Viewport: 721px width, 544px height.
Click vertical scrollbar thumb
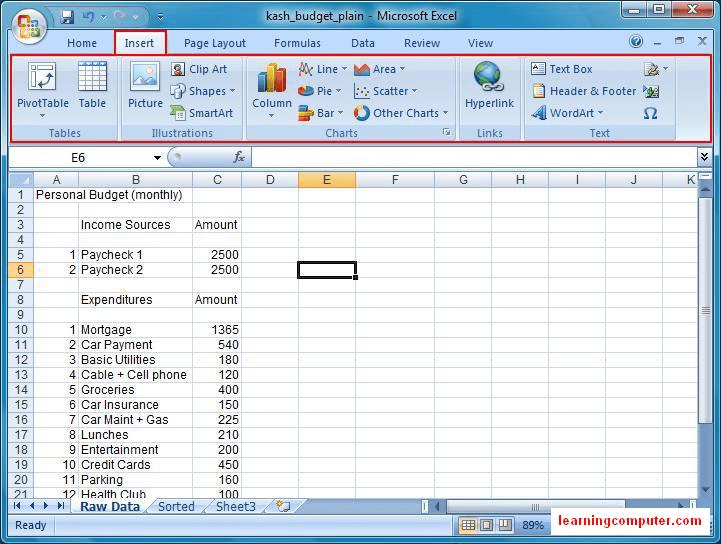coord(705,310)
